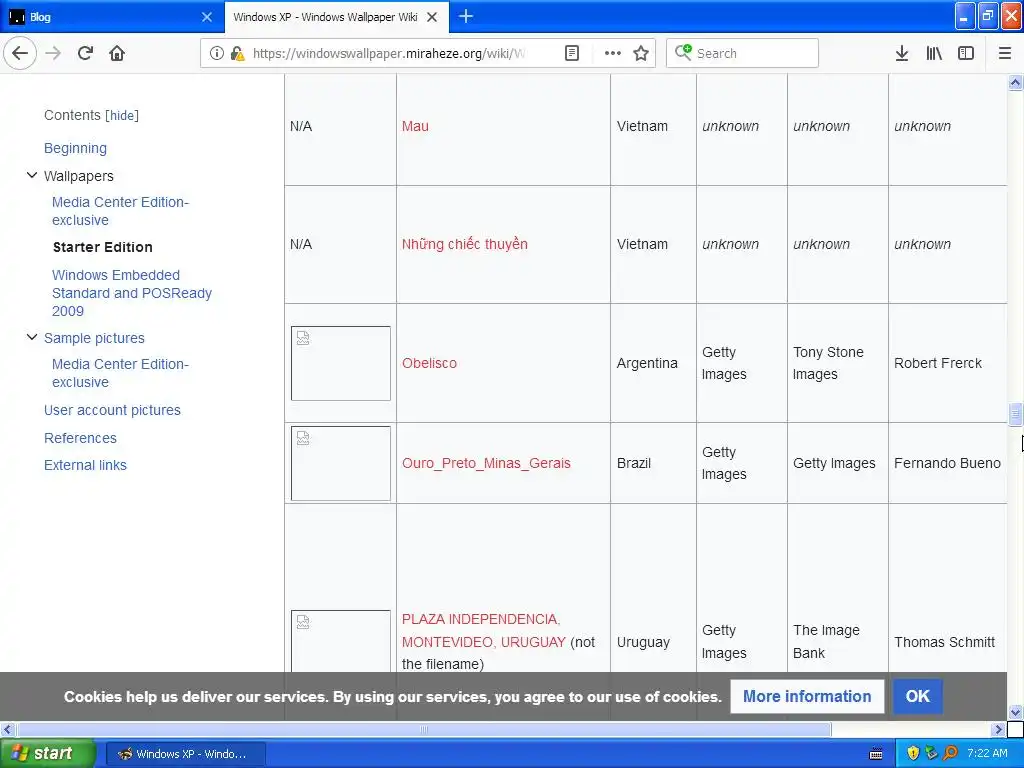This screenshot has width=1024, height=768.
Task: Focus the Search box
Action: tap(743, 53)
